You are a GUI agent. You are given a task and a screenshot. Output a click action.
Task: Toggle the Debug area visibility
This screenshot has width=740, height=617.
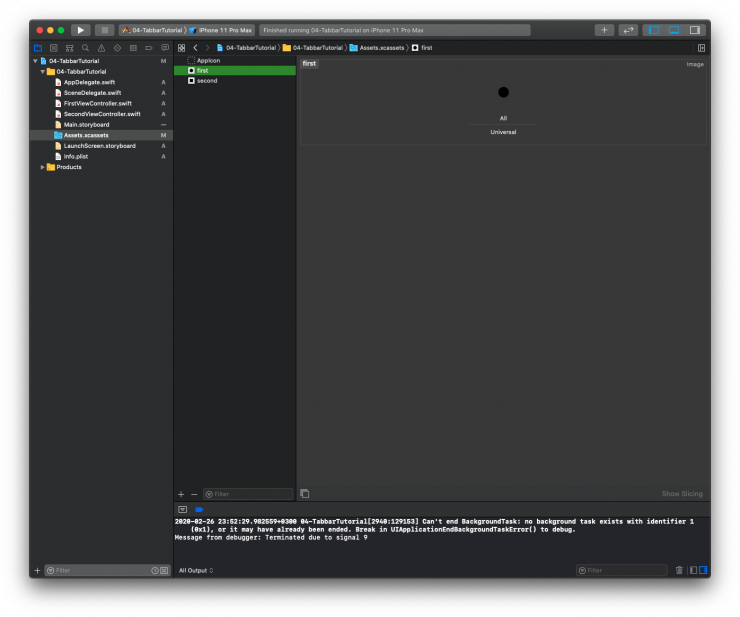click(x=674, y=30)
